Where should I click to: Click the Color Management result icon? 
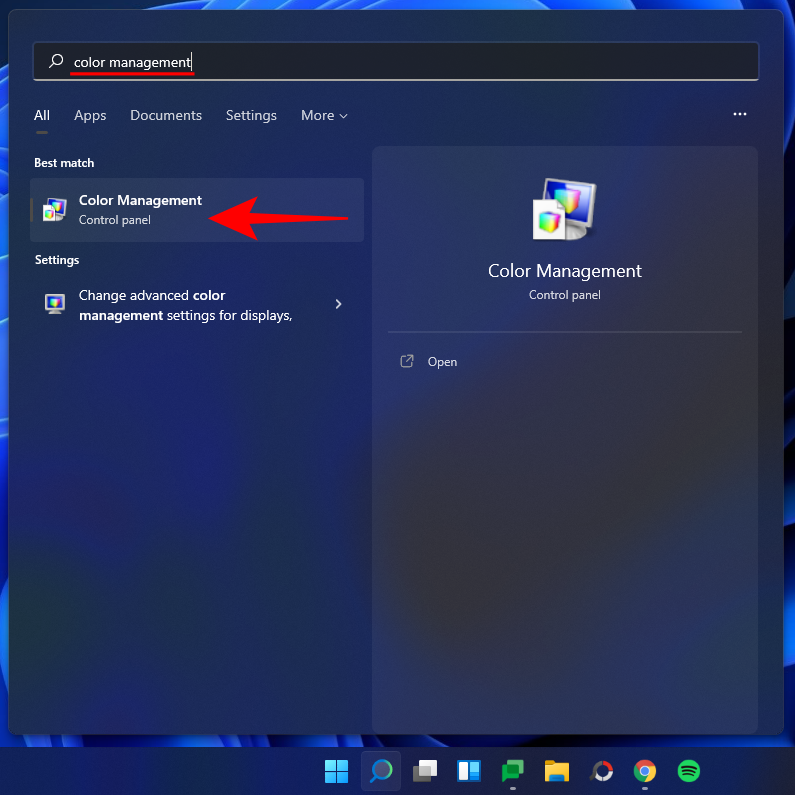55,209
